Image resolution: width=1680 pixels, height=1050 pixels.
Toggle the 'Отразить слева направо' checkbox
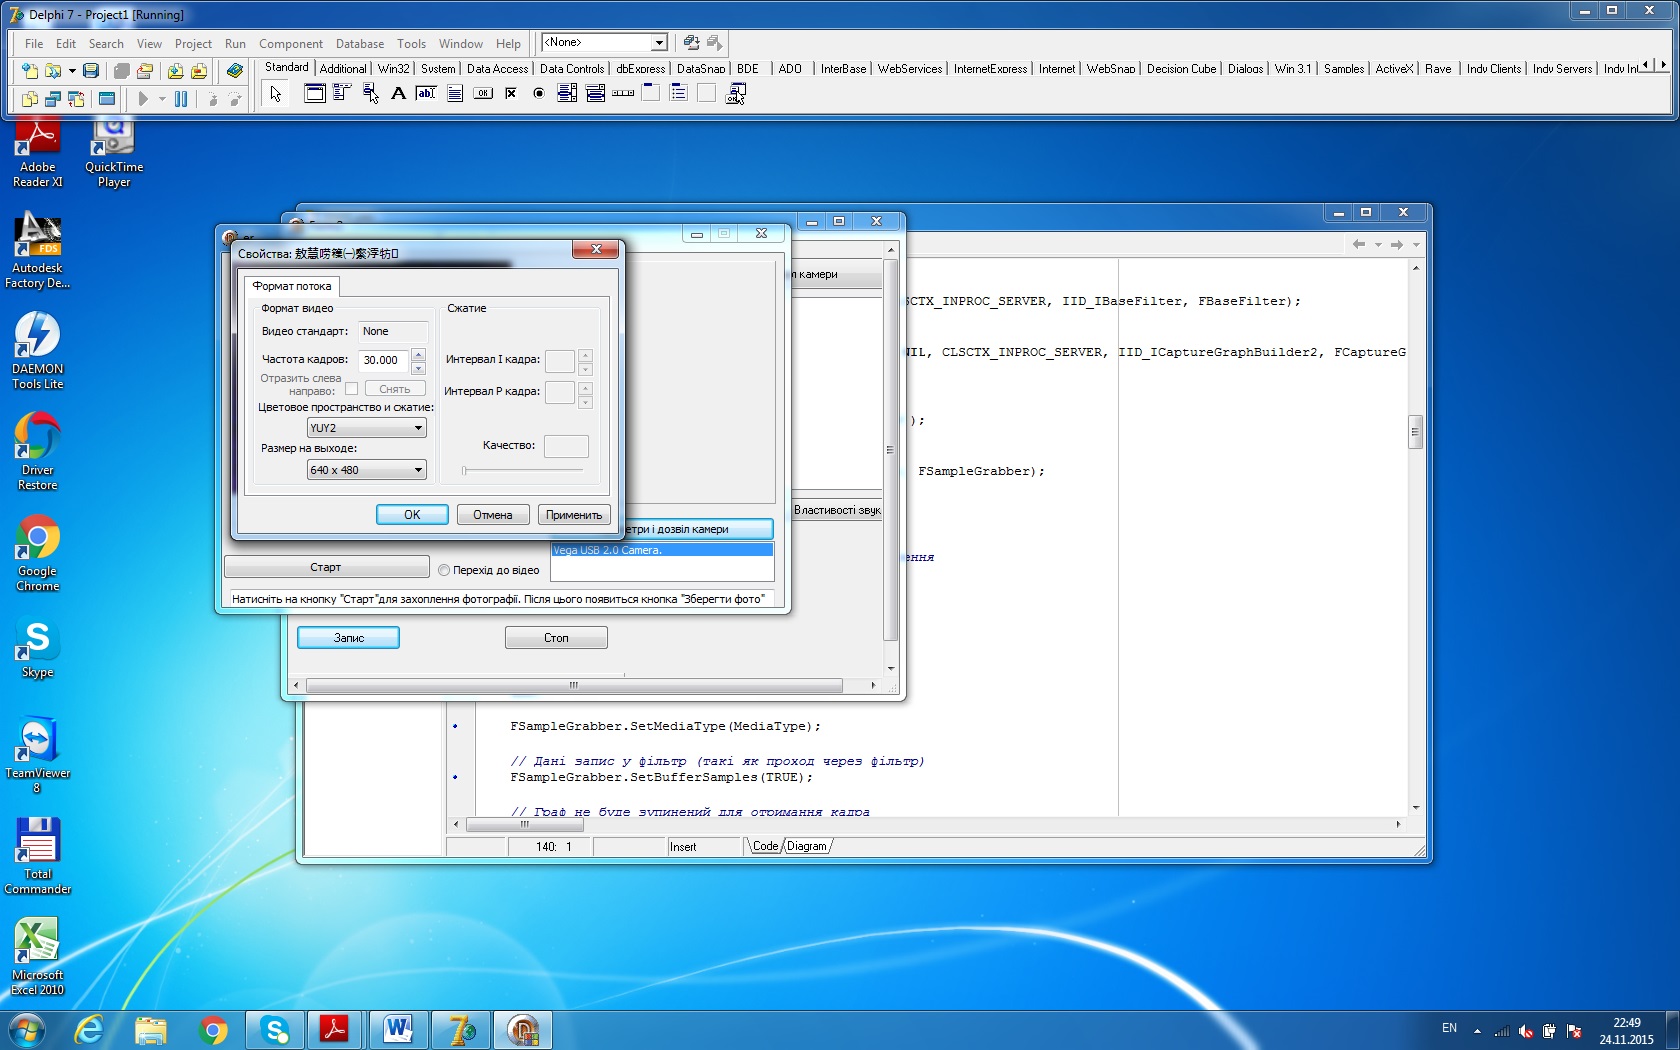click(x=351, y=389)
